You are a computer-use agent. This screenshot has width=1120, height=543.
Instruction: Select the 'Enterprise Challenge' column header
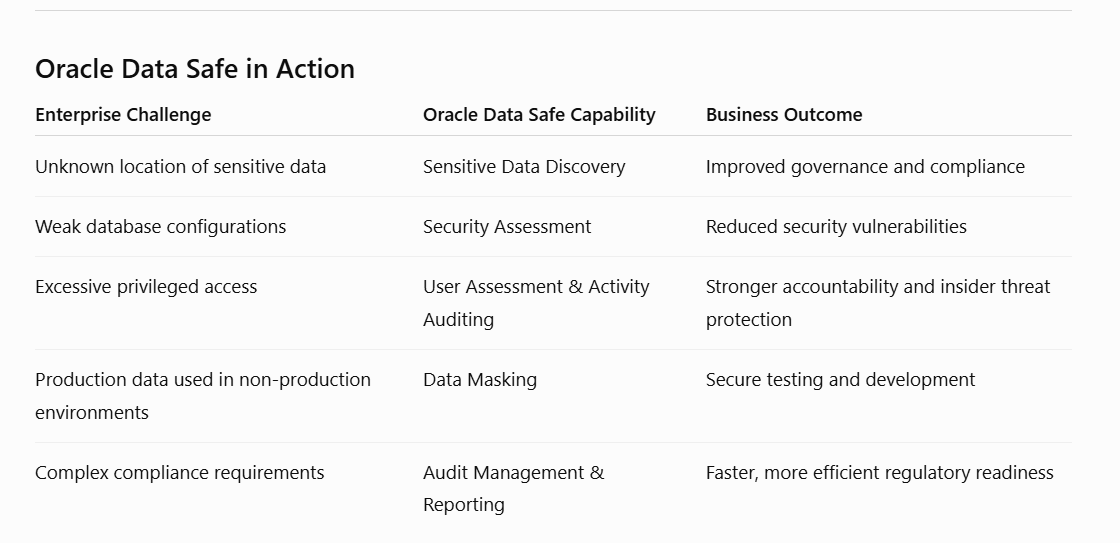(x=123, y=114)
